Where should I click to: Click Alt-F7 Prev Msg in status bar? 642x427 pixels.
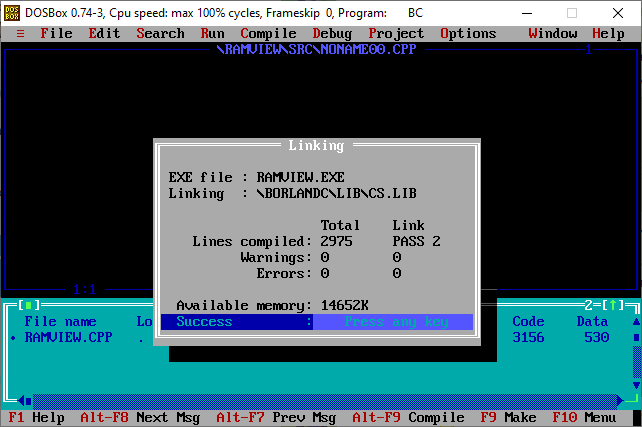(276, 418)
